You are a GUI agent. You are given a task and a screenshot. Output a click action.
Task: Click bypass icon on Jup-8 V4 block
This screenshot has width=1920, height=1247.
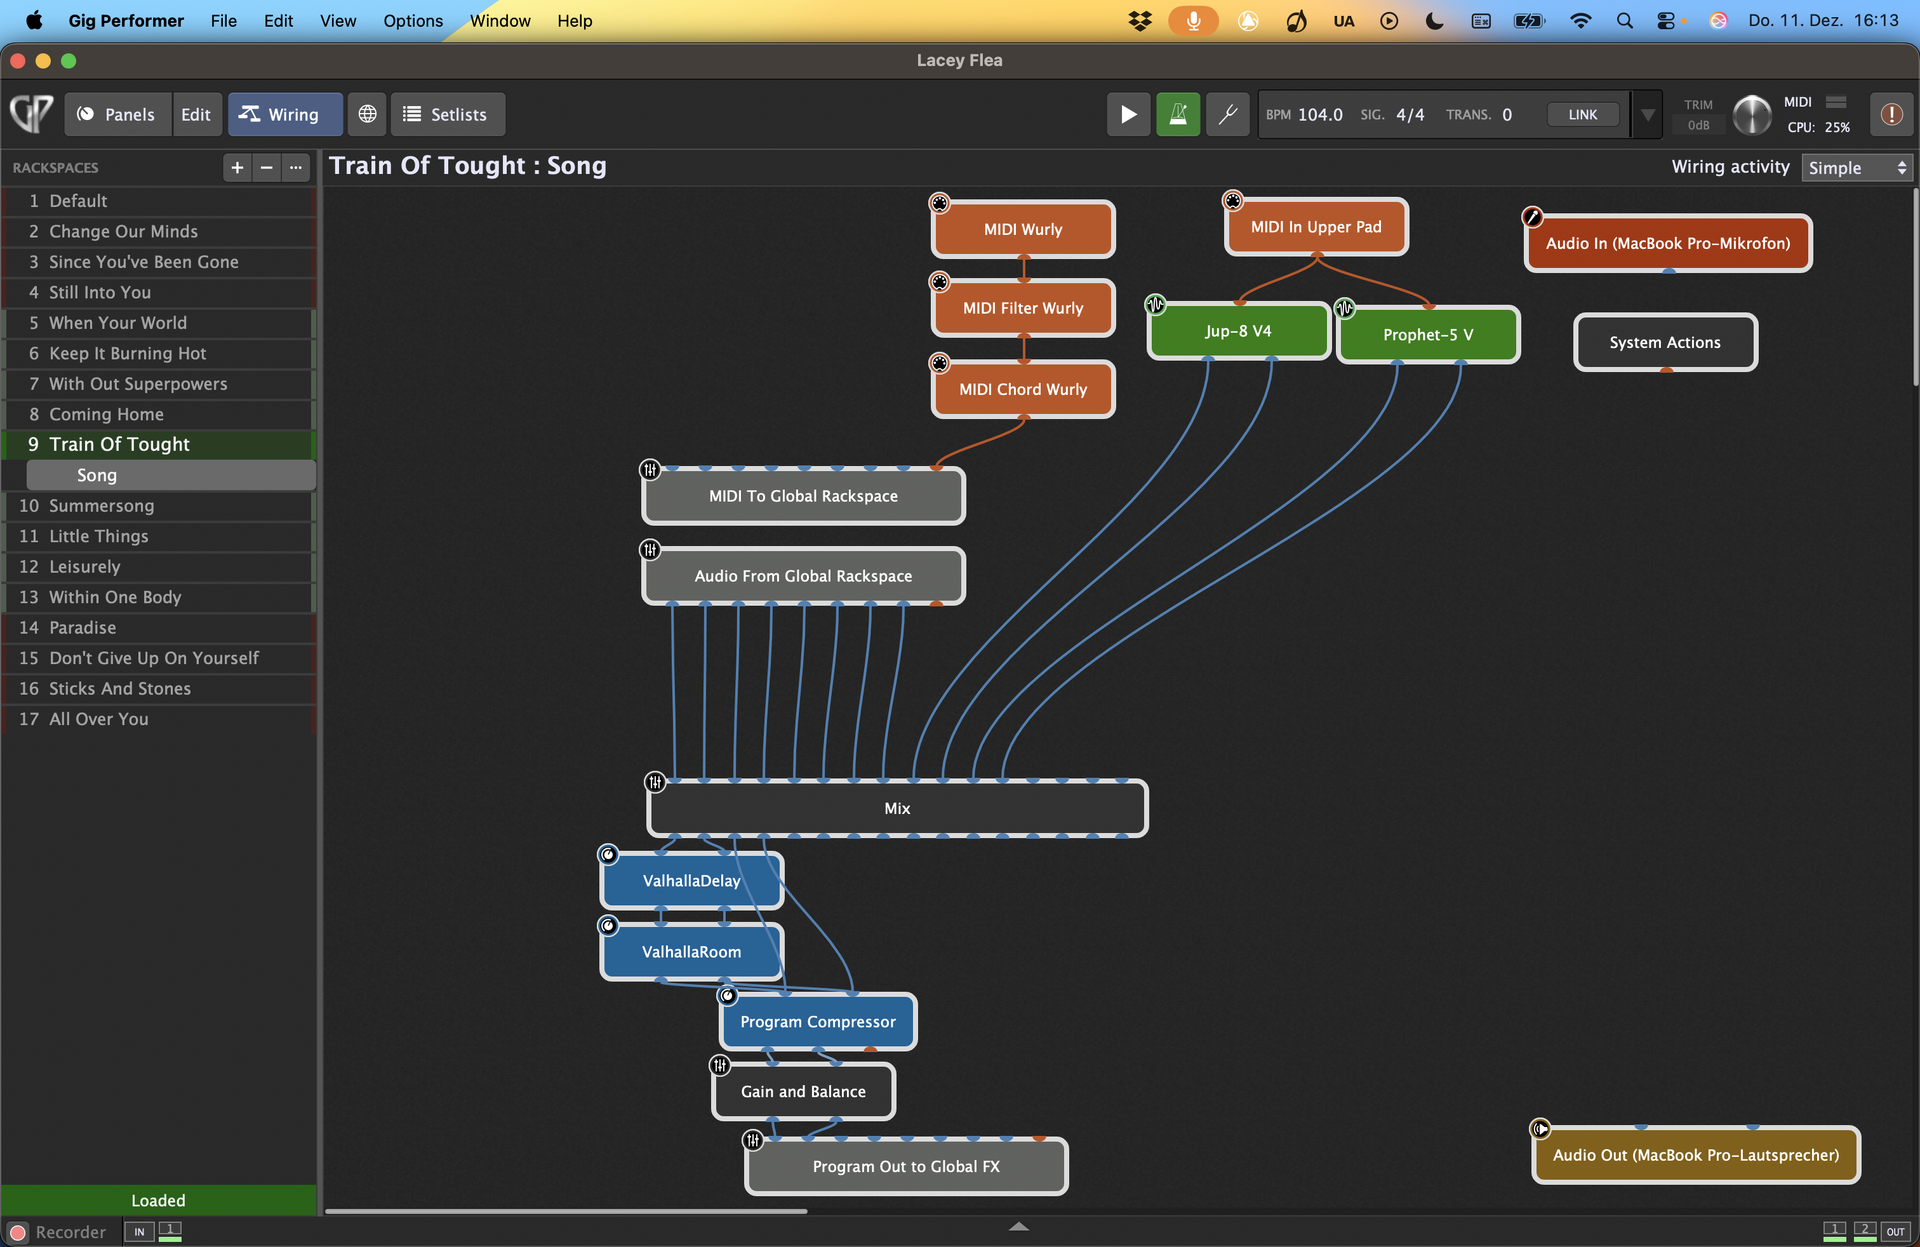pos(1155,304)
